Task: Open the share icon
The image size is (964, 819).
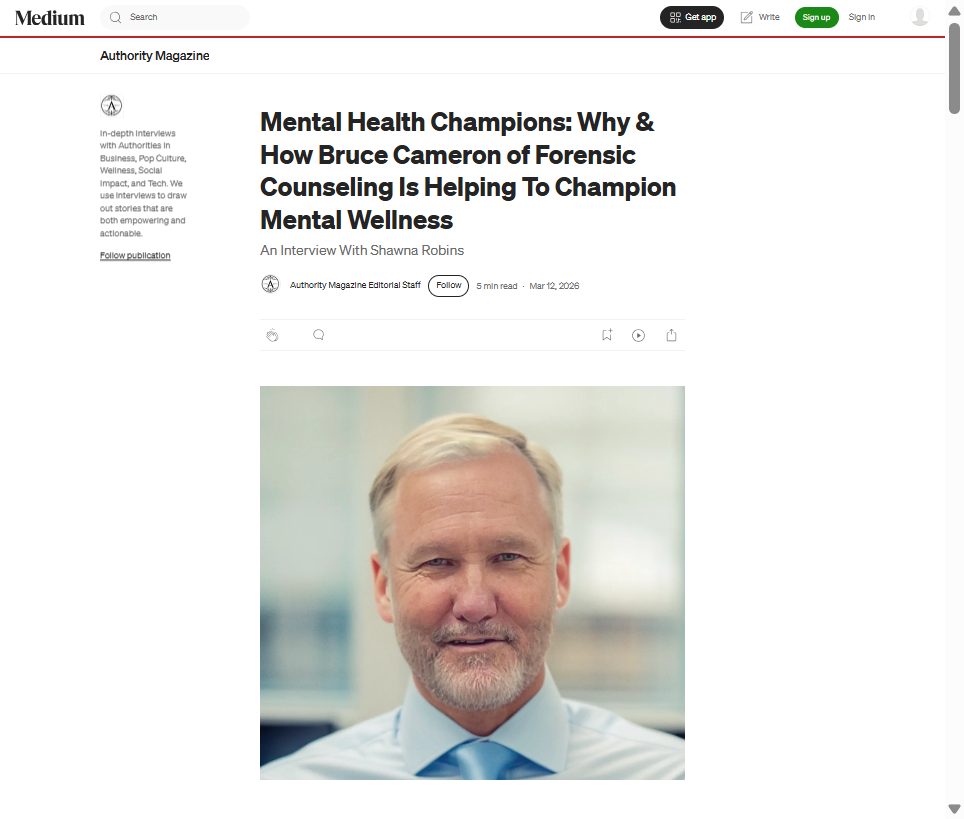Action: coord(671,335)
